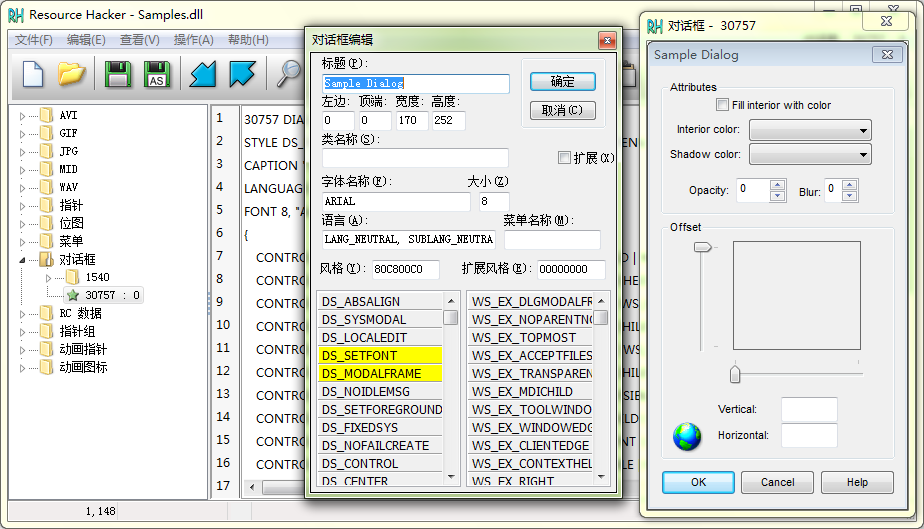This screenshot has width=924, height=529.
Task: Click the 确定 button in dialog editor
Action: (x=563, y=82)
